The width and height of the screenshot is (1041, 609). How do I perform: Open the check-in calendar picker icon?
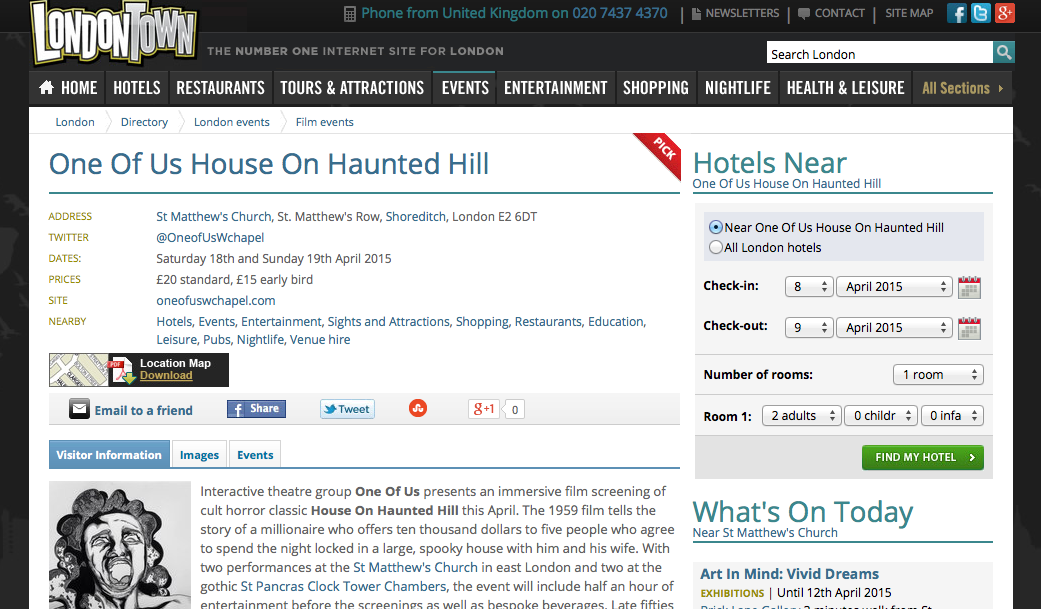point(969,287)
